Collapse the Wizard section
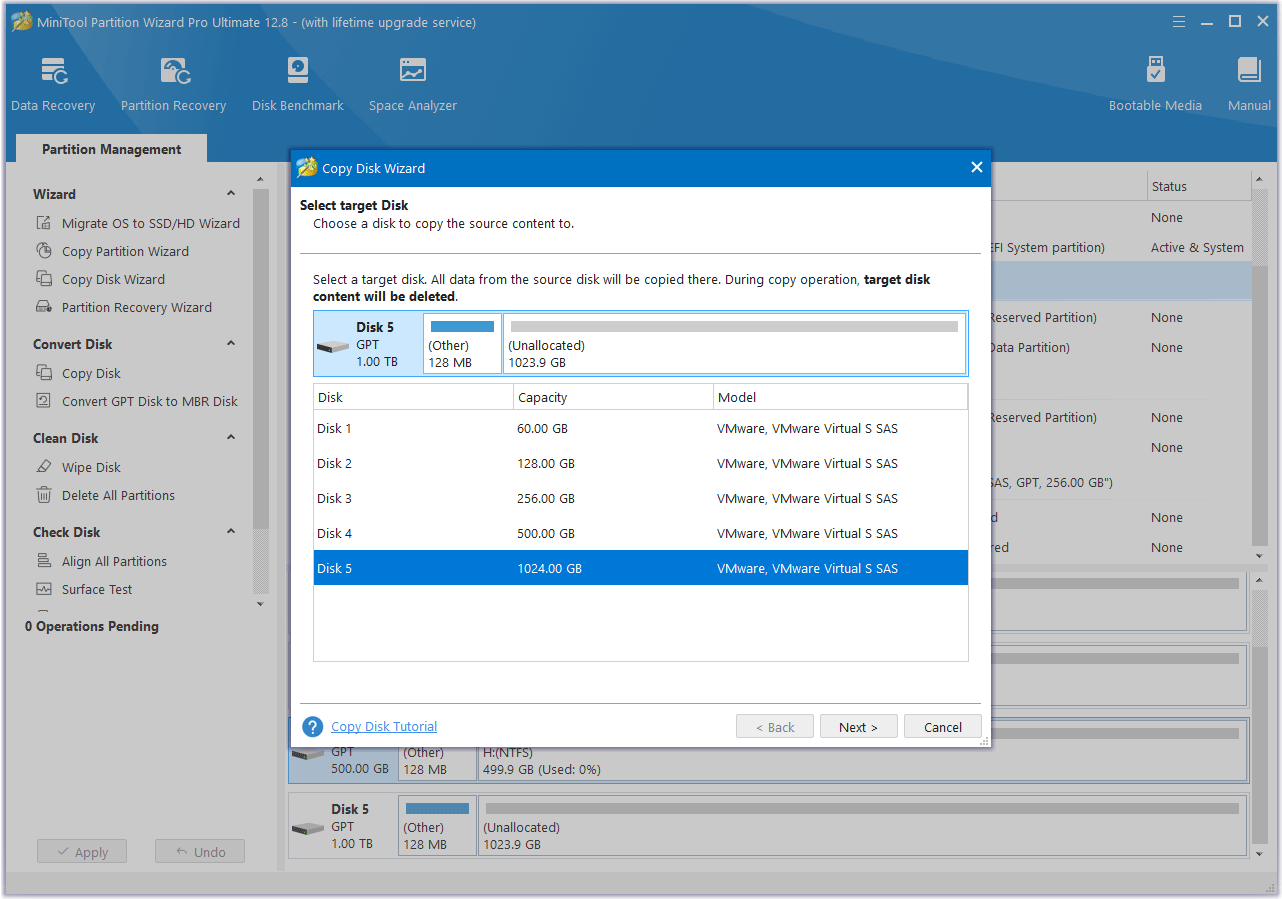 [231, 194]
